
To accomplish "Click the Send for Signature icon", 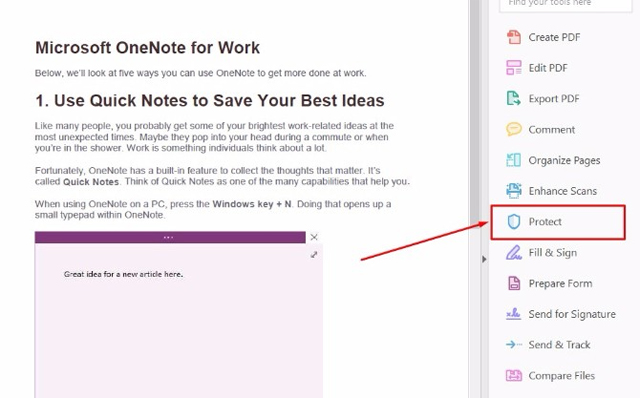I will 513,314.
